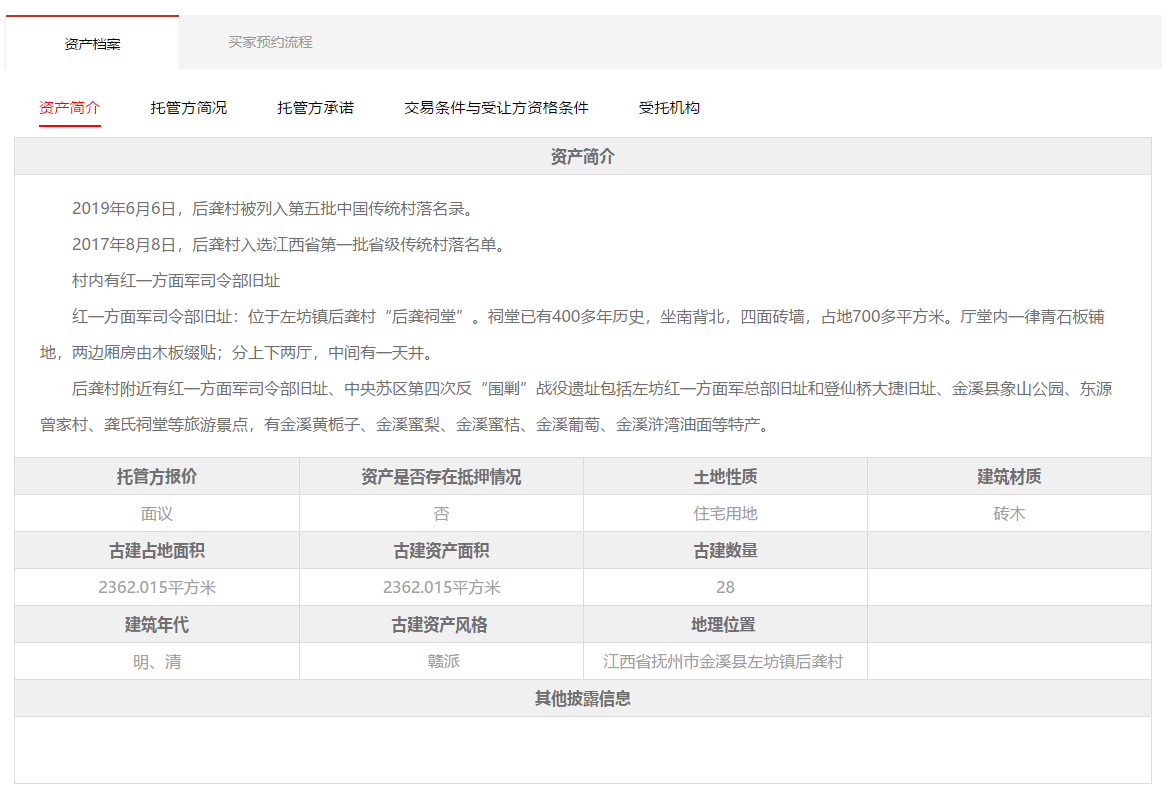This screenshot has width=1166, height=807.
Task: Select the 托管方承诺 sub-tab
Action: [315, 108]
